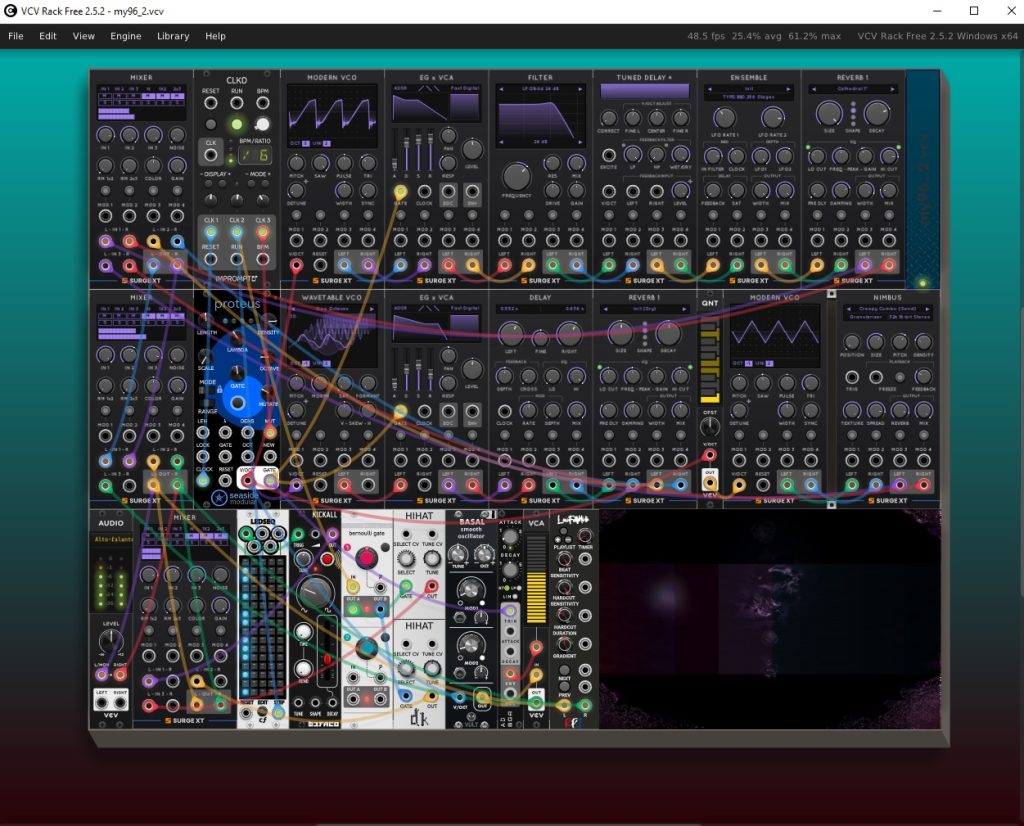This screenshot has width=1024, height=826.
Task: Click the white BPM button on CLKD
Action: 263,124
